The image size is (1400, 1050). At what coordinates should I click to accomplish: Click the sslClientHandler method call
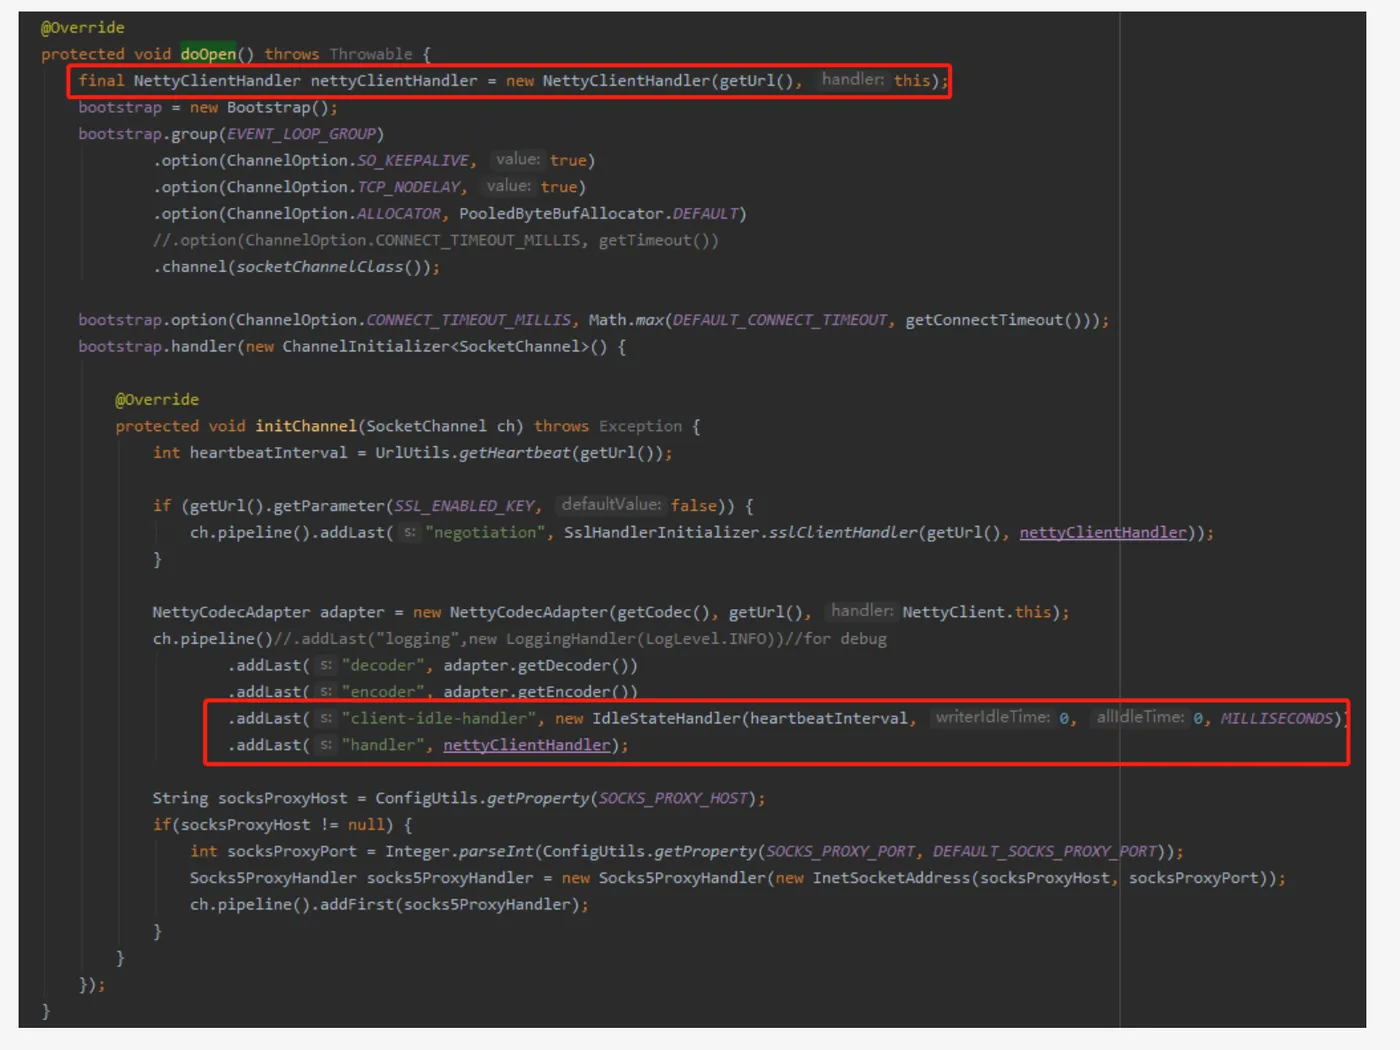pyautogui.click(x=842, y=533)
